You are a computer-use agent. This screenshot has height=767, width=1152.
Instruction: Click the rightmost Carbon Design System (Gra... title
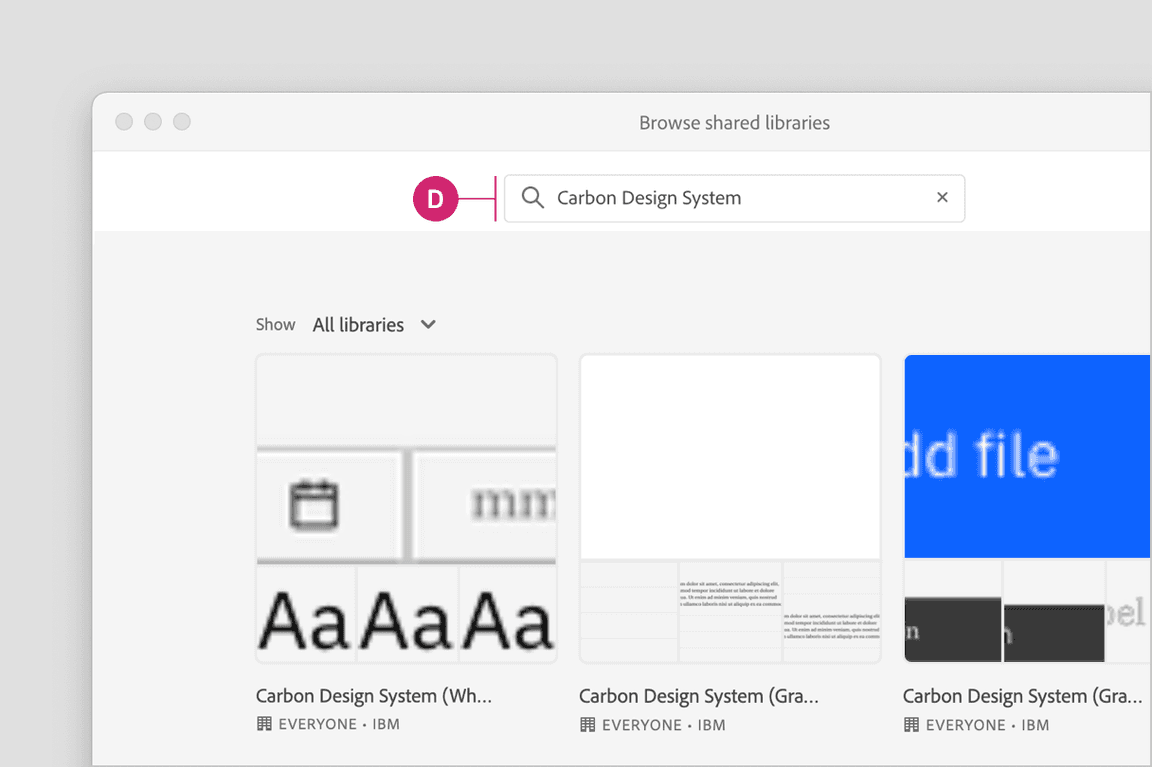point(1022,696)
